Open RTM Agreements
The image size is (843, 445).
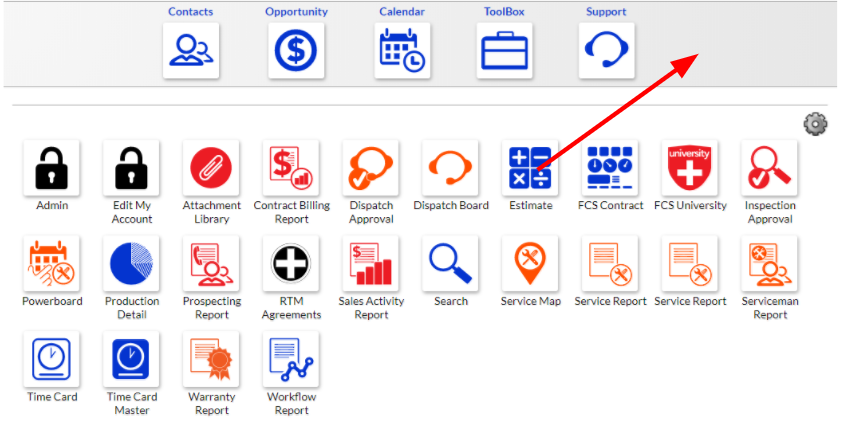[x=291, y=263]
